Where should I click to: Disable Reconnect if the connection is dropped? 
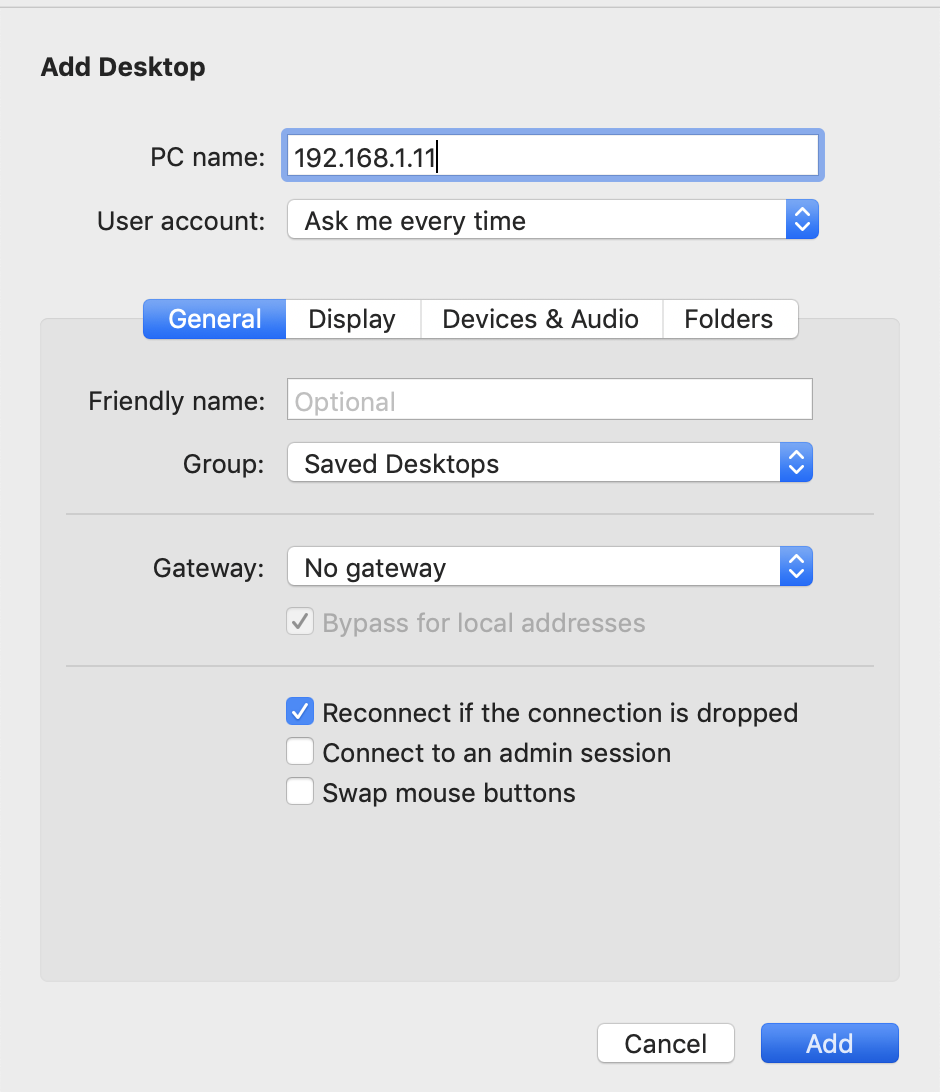pos(300,712)
